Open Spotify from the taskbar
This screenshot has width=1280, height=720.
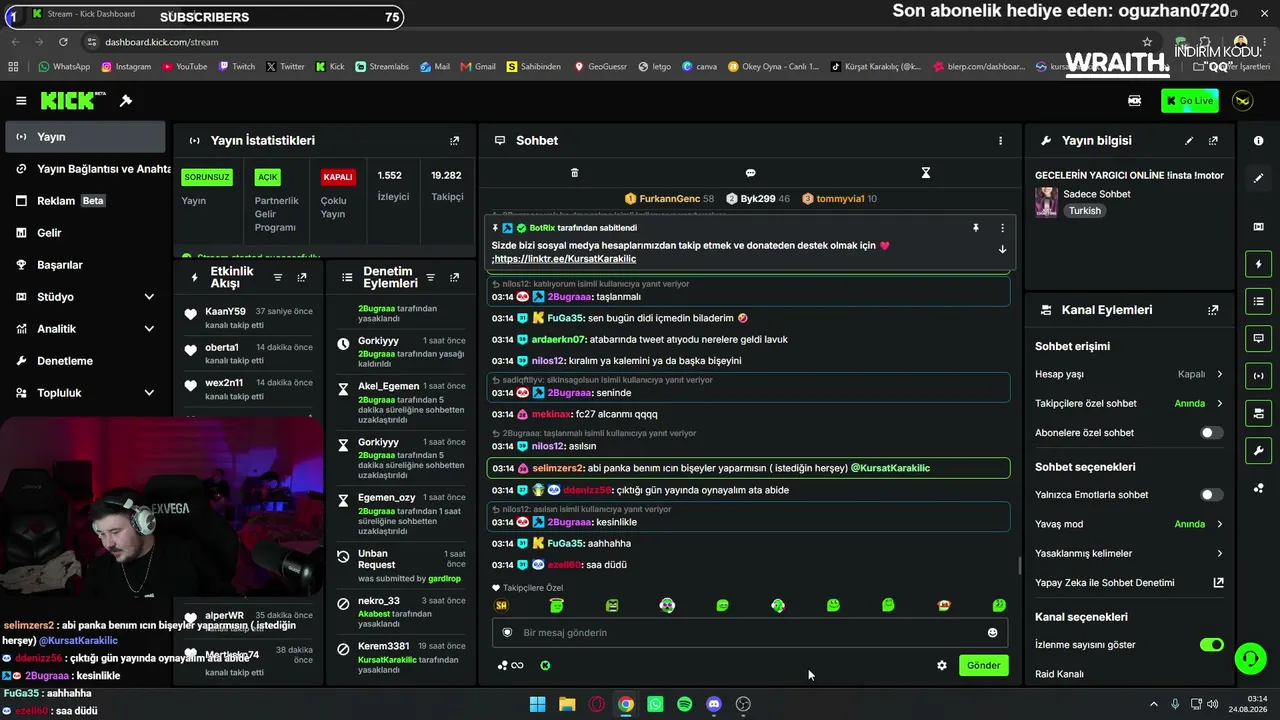684,704
